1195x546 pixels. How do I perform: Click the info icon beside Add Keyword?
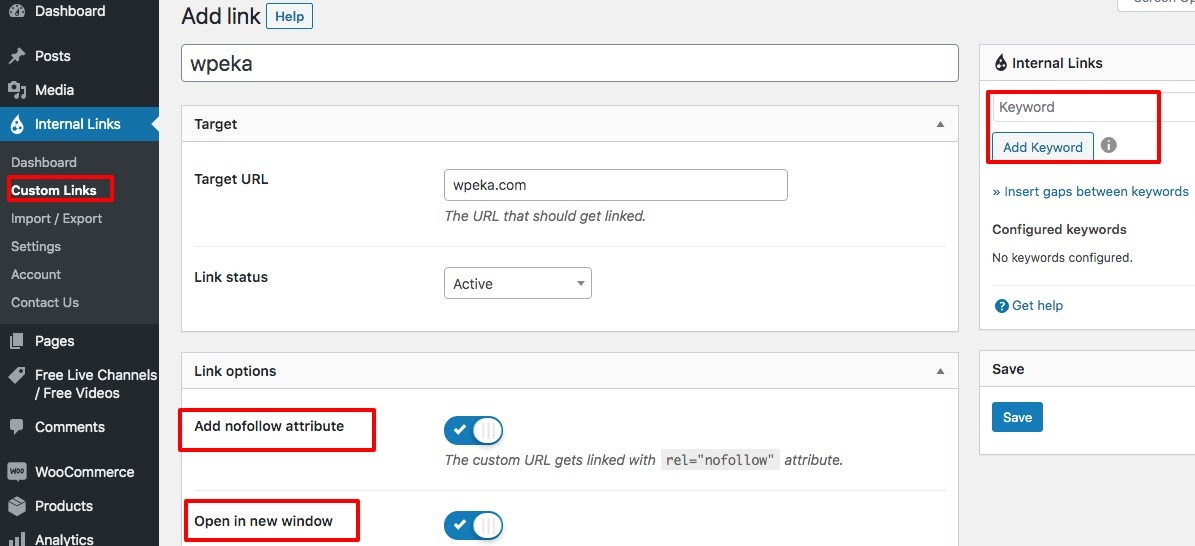pyautogui.click(x=1109, y=145)
